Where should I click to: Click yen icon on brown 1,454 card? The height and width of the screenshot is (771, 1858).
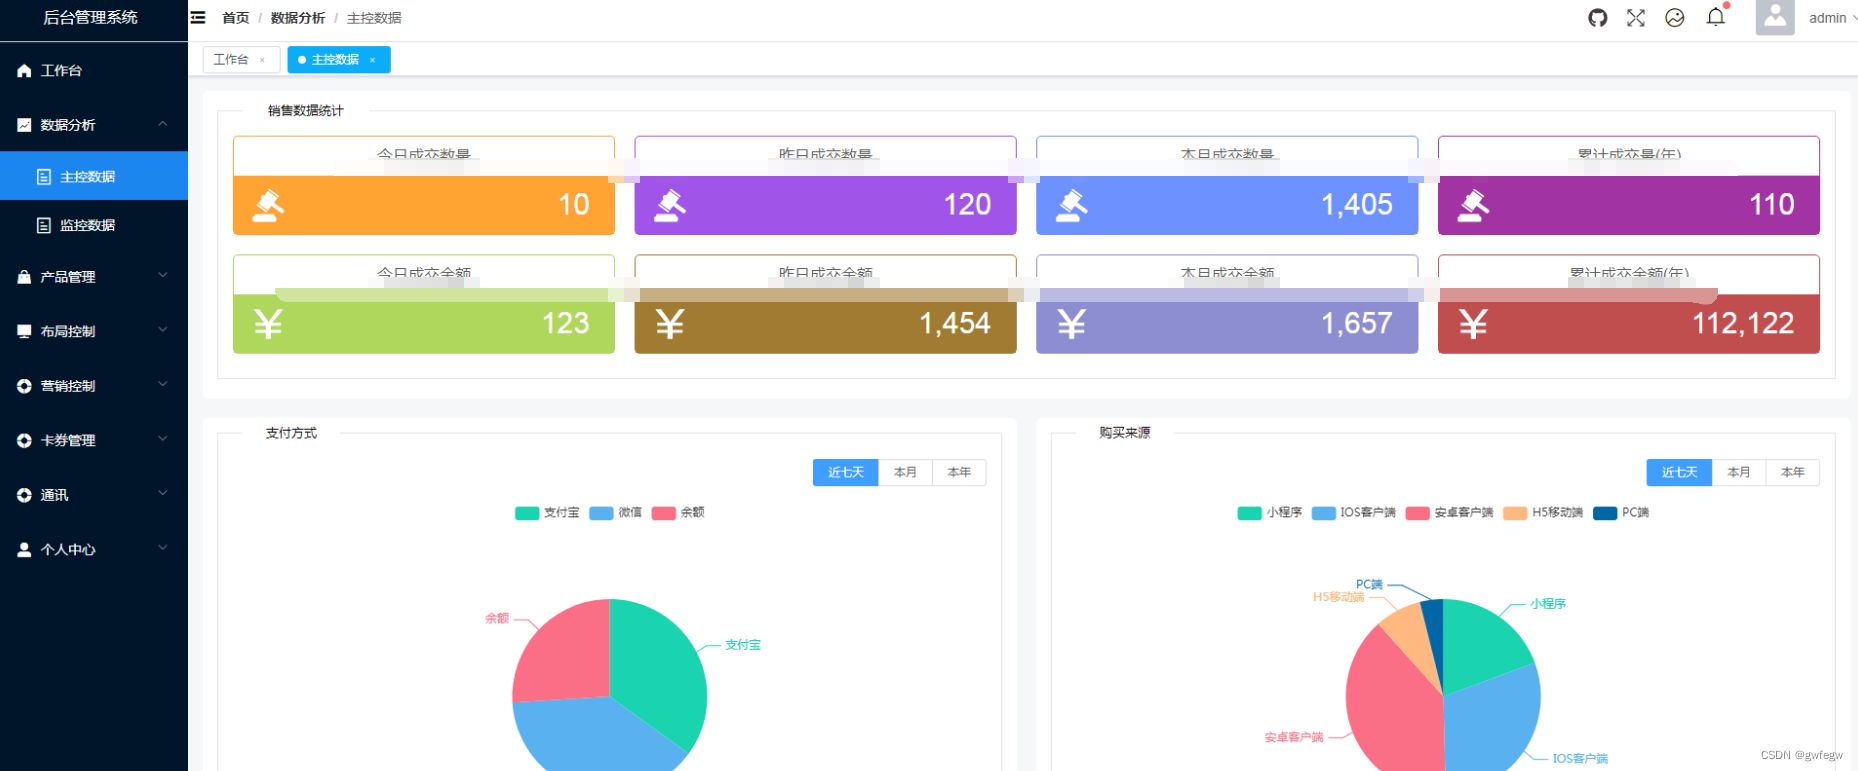tap(670, 324)
